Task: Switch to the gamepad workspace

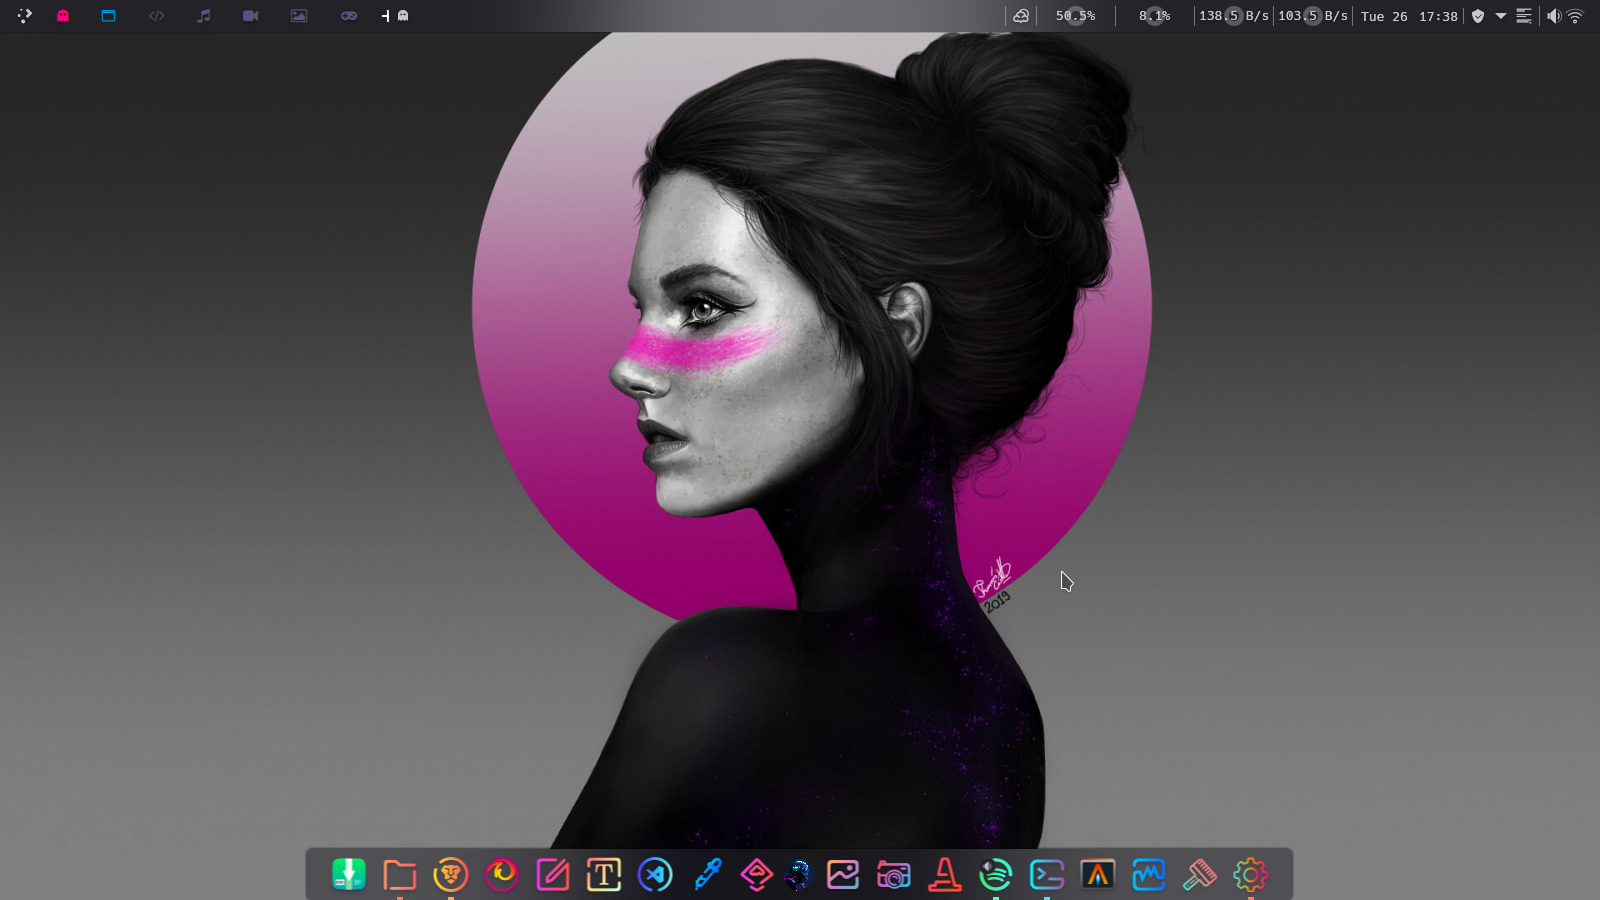Action: pyautogui.click(x=348, y=16)
